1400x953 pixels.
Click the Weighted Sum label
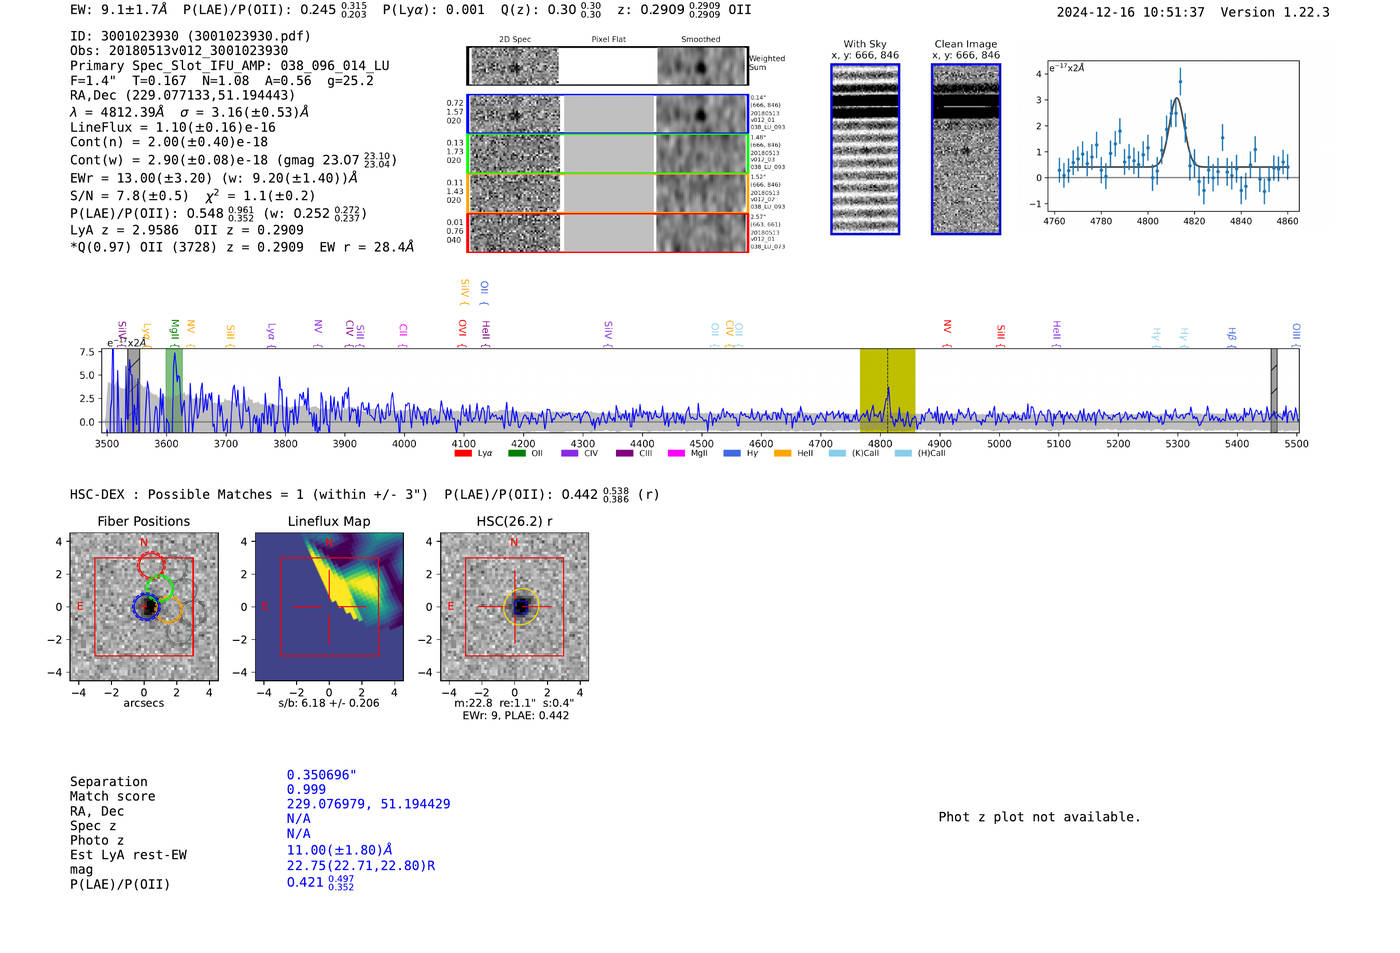(x=767, y=63)
